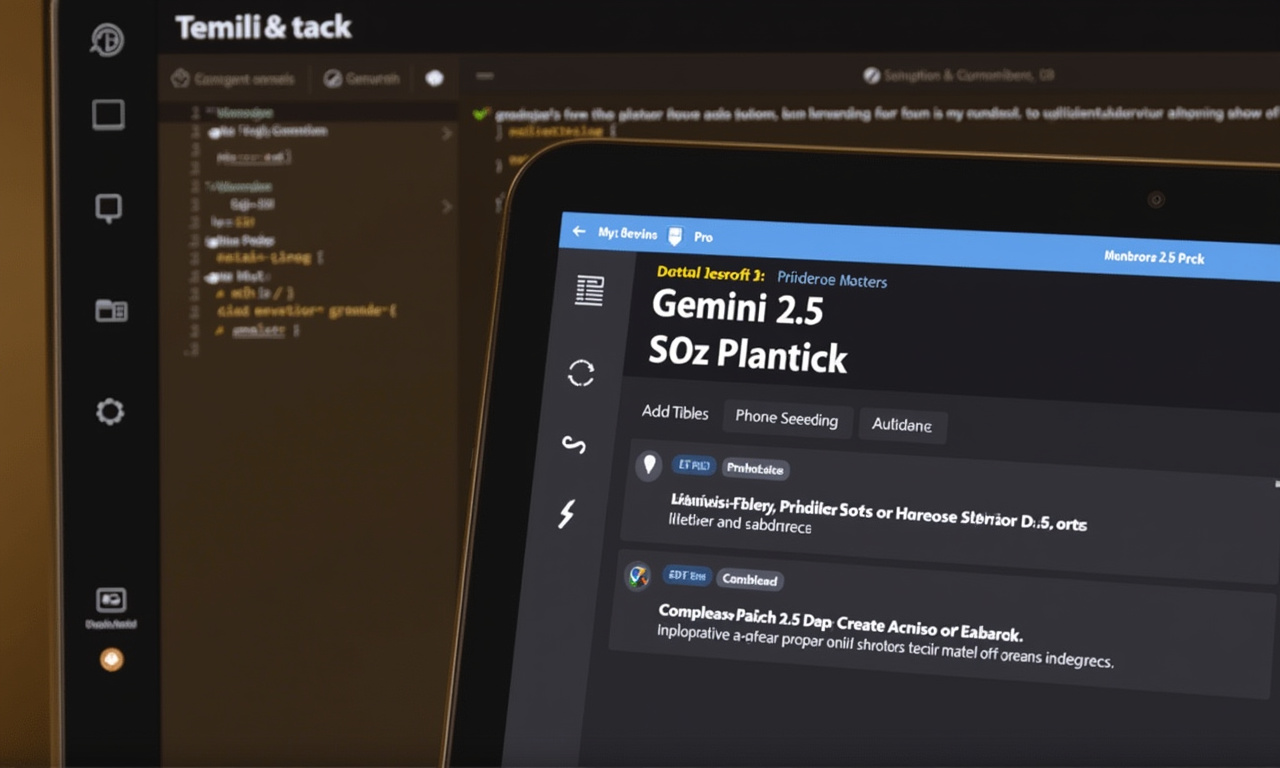
Task: Click the "Temili & tack" window title
Action: [263, 27]
